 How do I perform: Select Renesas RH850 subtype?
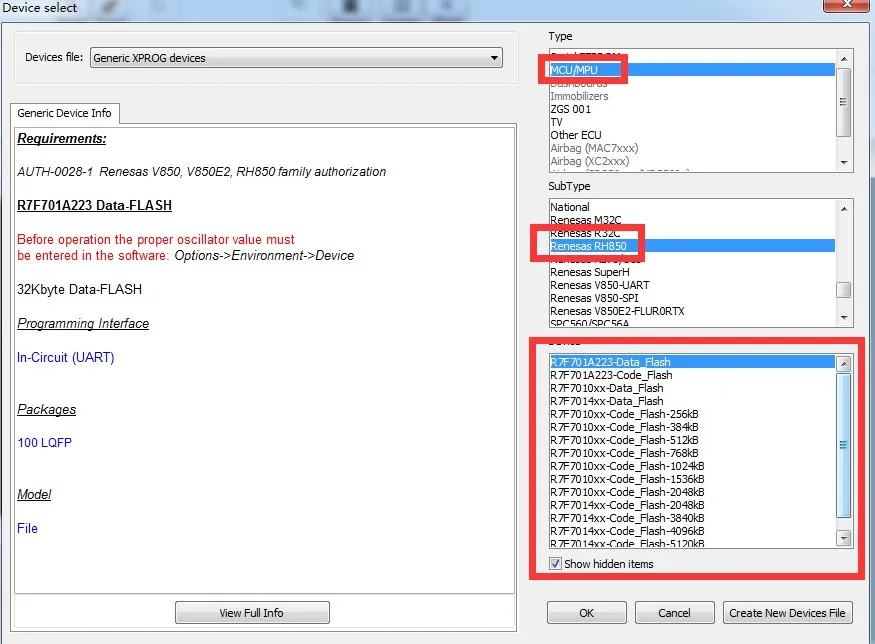point(692,246)
